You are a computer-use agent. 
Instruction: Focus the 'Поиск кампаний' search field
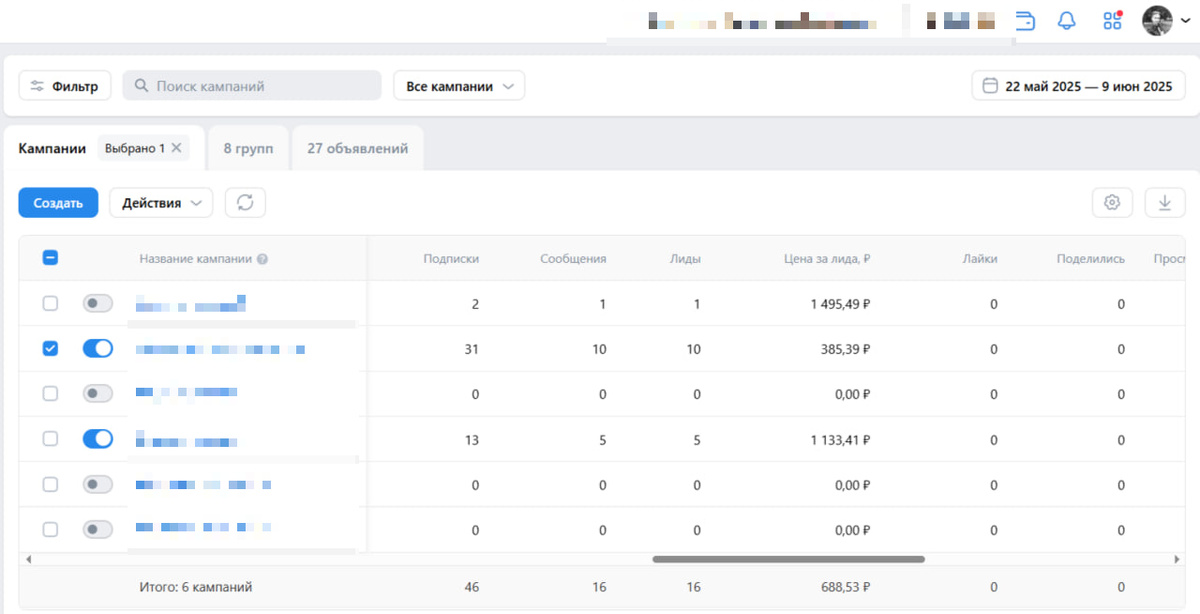click(x=252, y=86)
